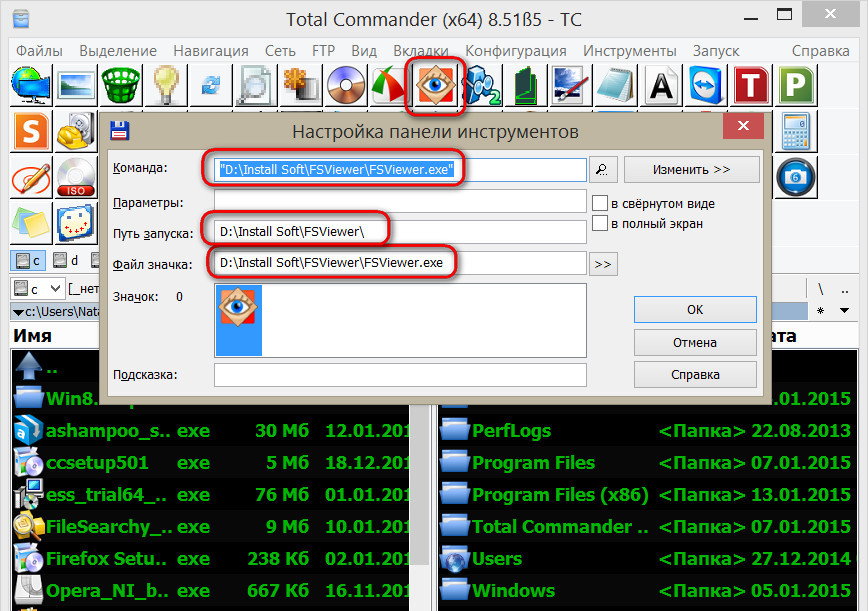
Task: Click into the Файл значка field
Action: click(x=400, y=263)
